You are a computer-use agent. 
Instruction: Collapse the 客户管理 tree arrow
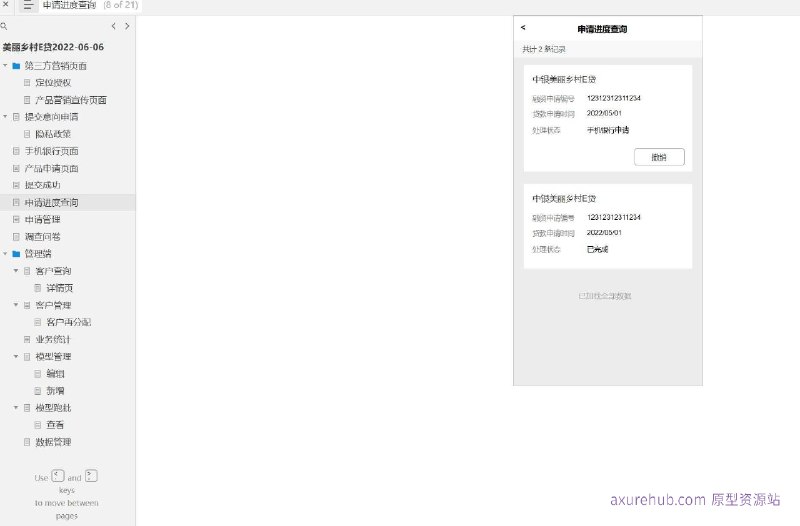16,305
